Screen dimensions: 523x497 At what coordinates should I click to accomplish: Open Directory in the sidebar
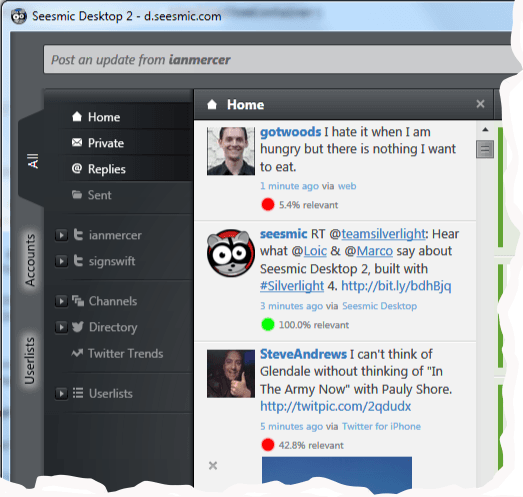(113, 327)
